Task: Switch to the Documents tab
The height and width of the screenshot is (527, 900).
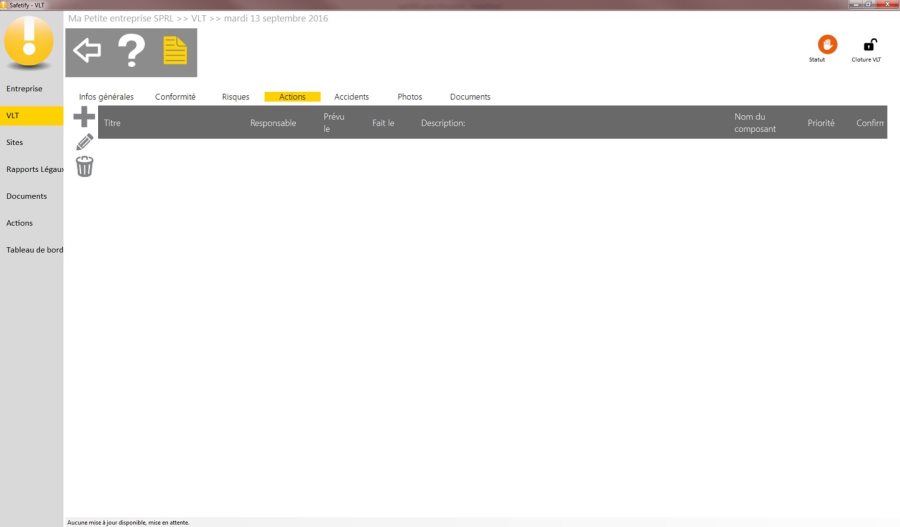Action: click(x=470, y=97)
